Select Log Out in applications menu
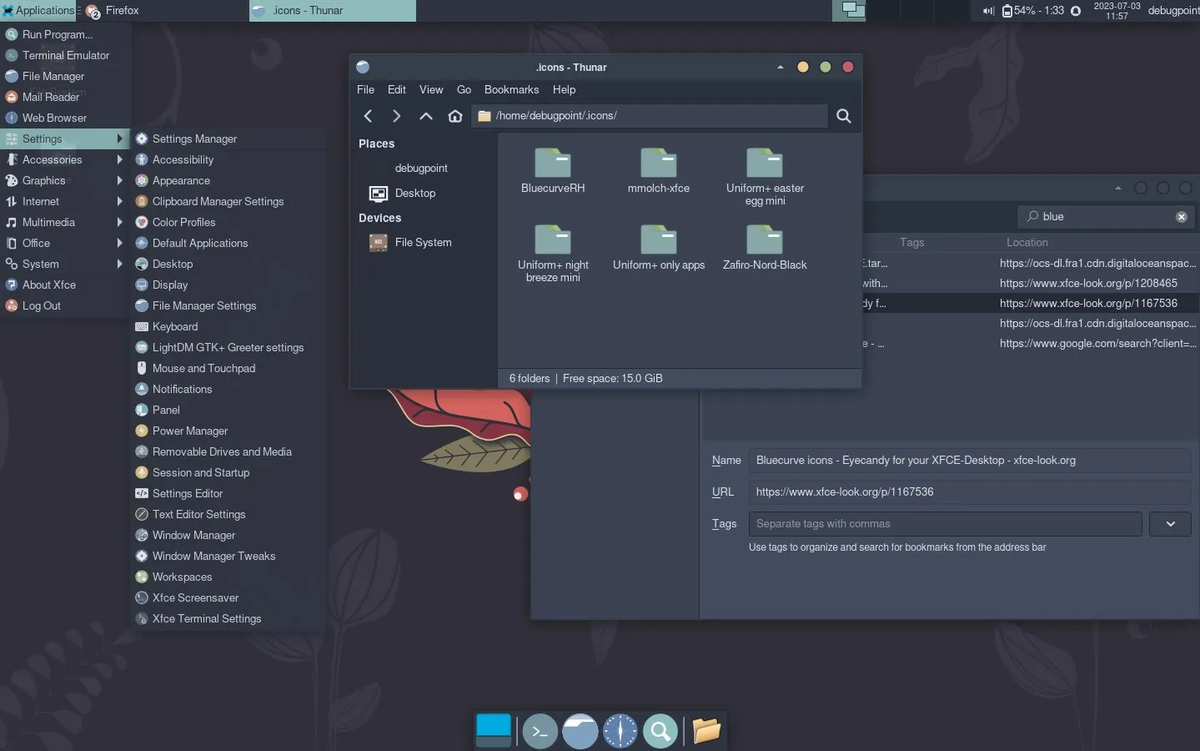The image size is (1200, 751). [x=66, y=306]
